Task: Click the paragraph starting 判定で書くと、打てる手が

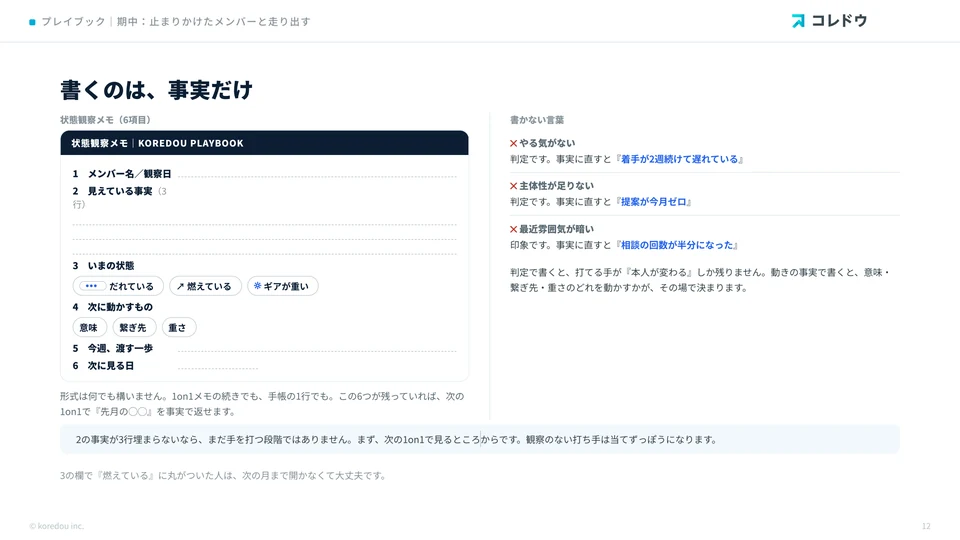Action: point(700,280)
